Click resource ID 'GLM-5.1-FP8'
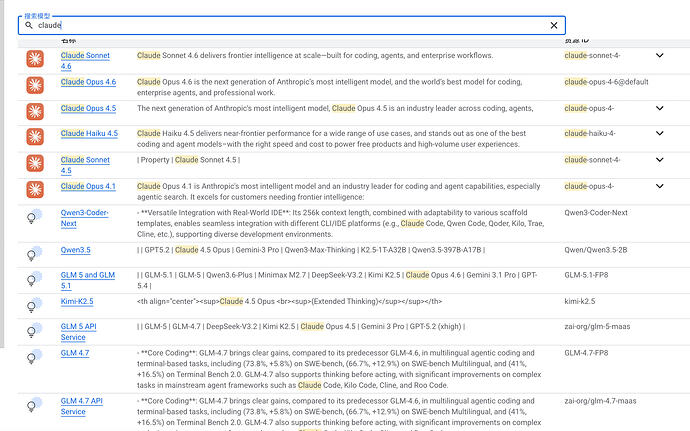 (586, 275)
